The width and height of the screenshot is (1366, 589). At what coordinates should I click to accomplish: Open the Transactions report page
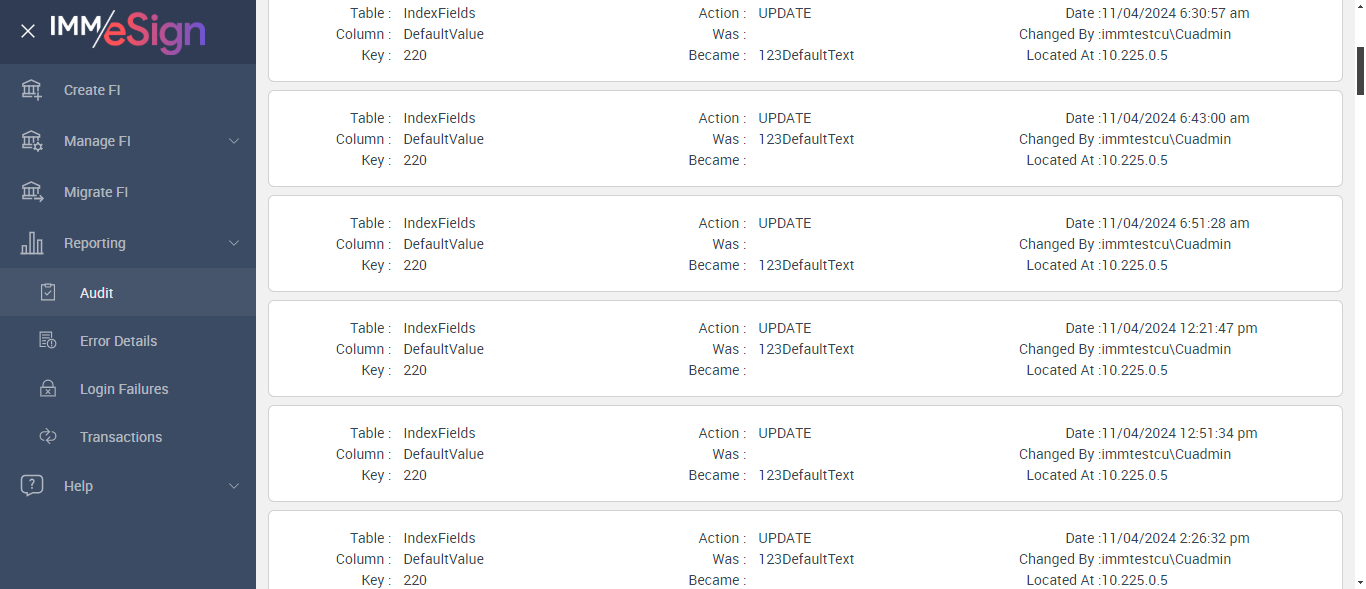point(121,437)
